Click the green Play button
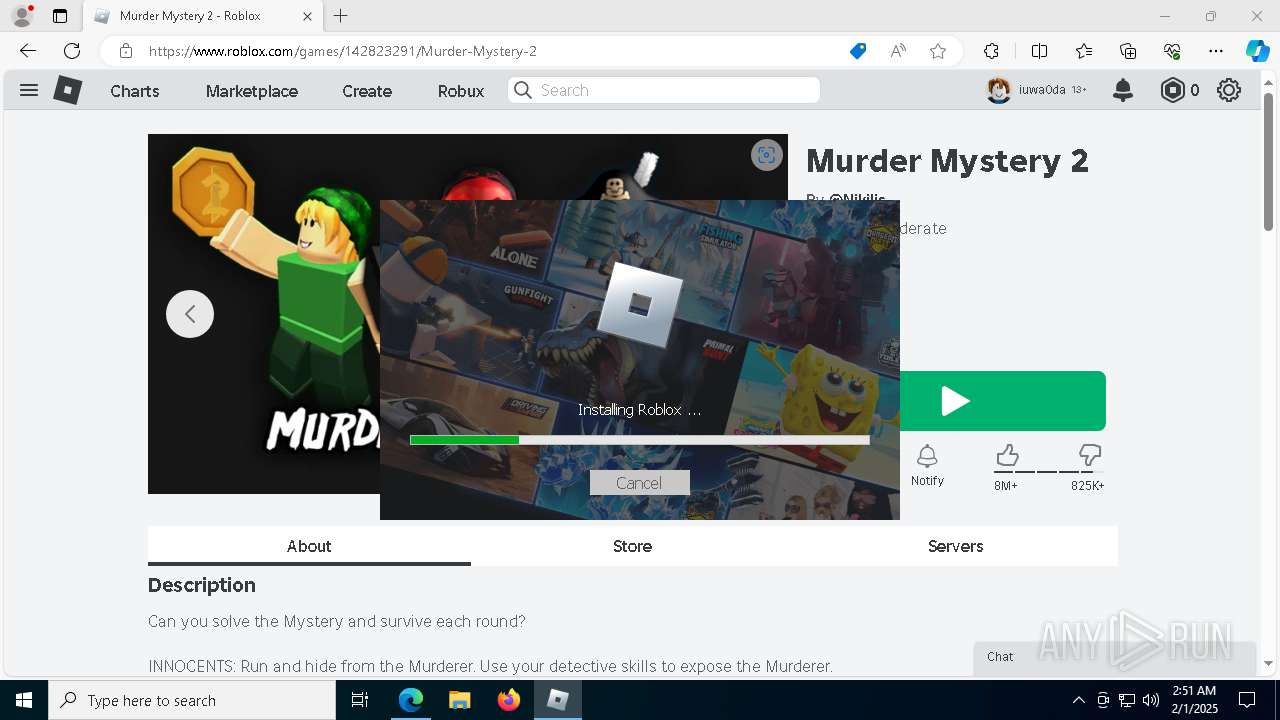Viewport: 1280px width, 720px height. (x=1003, y=401)
